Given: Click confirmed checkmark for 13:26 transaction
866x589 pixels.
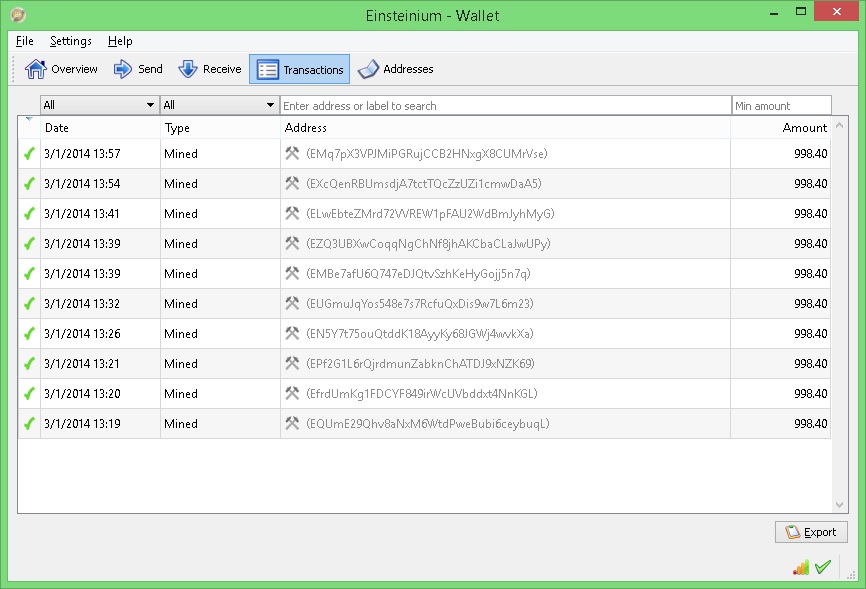Looking at the screenshot, I should (x=29, y=334).
